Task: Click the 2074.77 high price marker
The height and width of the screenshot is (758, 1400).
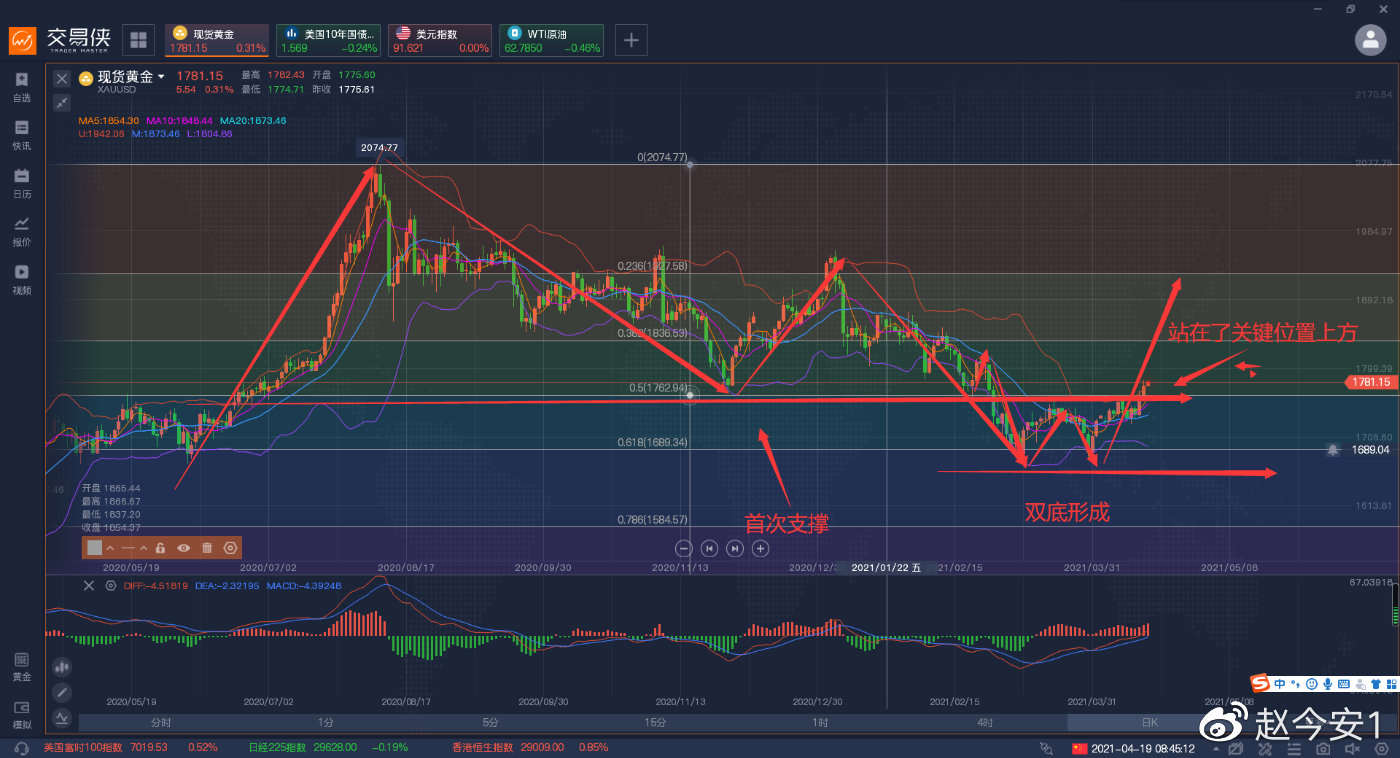Action: coord(380,147)
